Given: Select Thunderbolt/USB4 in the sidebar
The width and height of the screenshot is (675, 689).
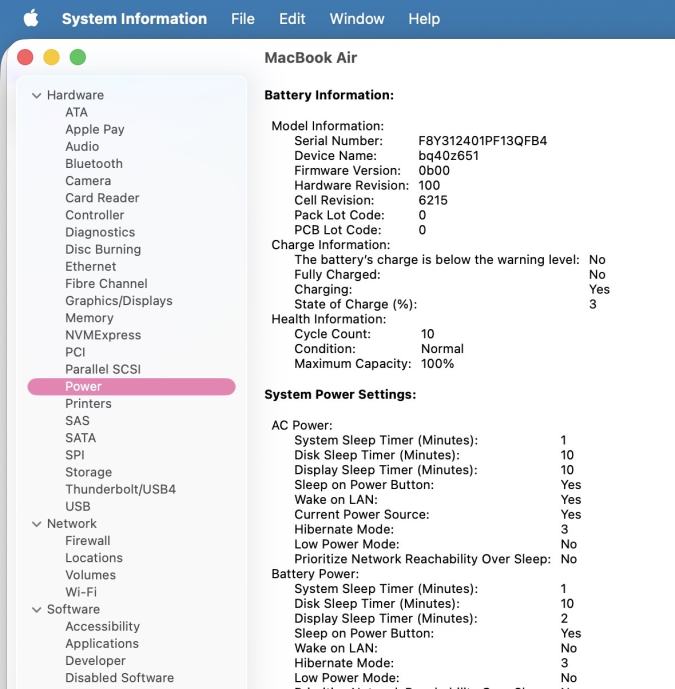Looking at the screenshot, I should [x=121, y=490].
